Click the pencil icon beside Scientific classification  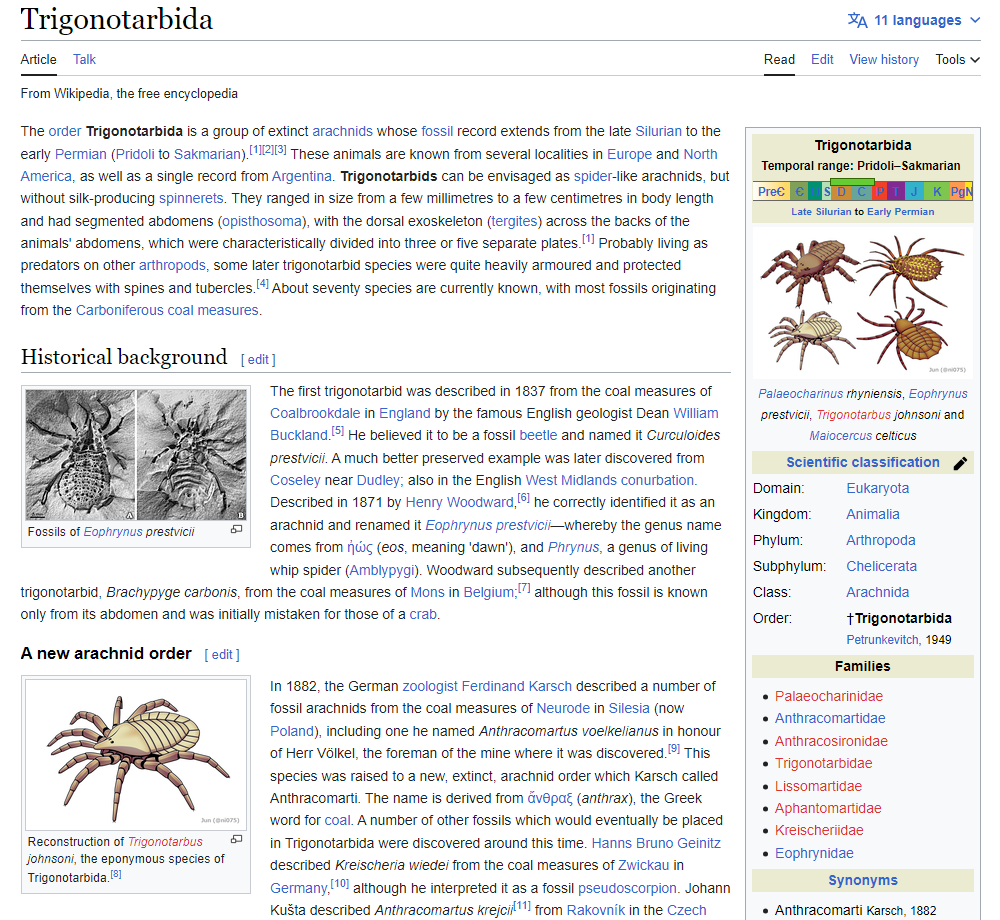pyautogui.click(x=960, y=463)
